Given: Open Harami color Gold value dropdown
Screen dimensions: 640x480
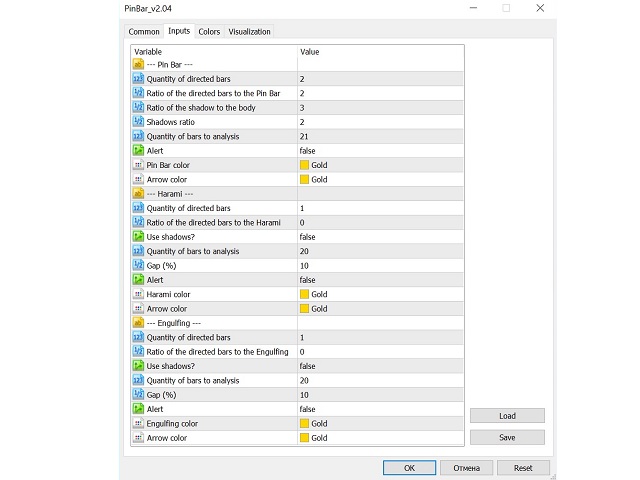Looking at the screenshot, I should click(380, 294).
